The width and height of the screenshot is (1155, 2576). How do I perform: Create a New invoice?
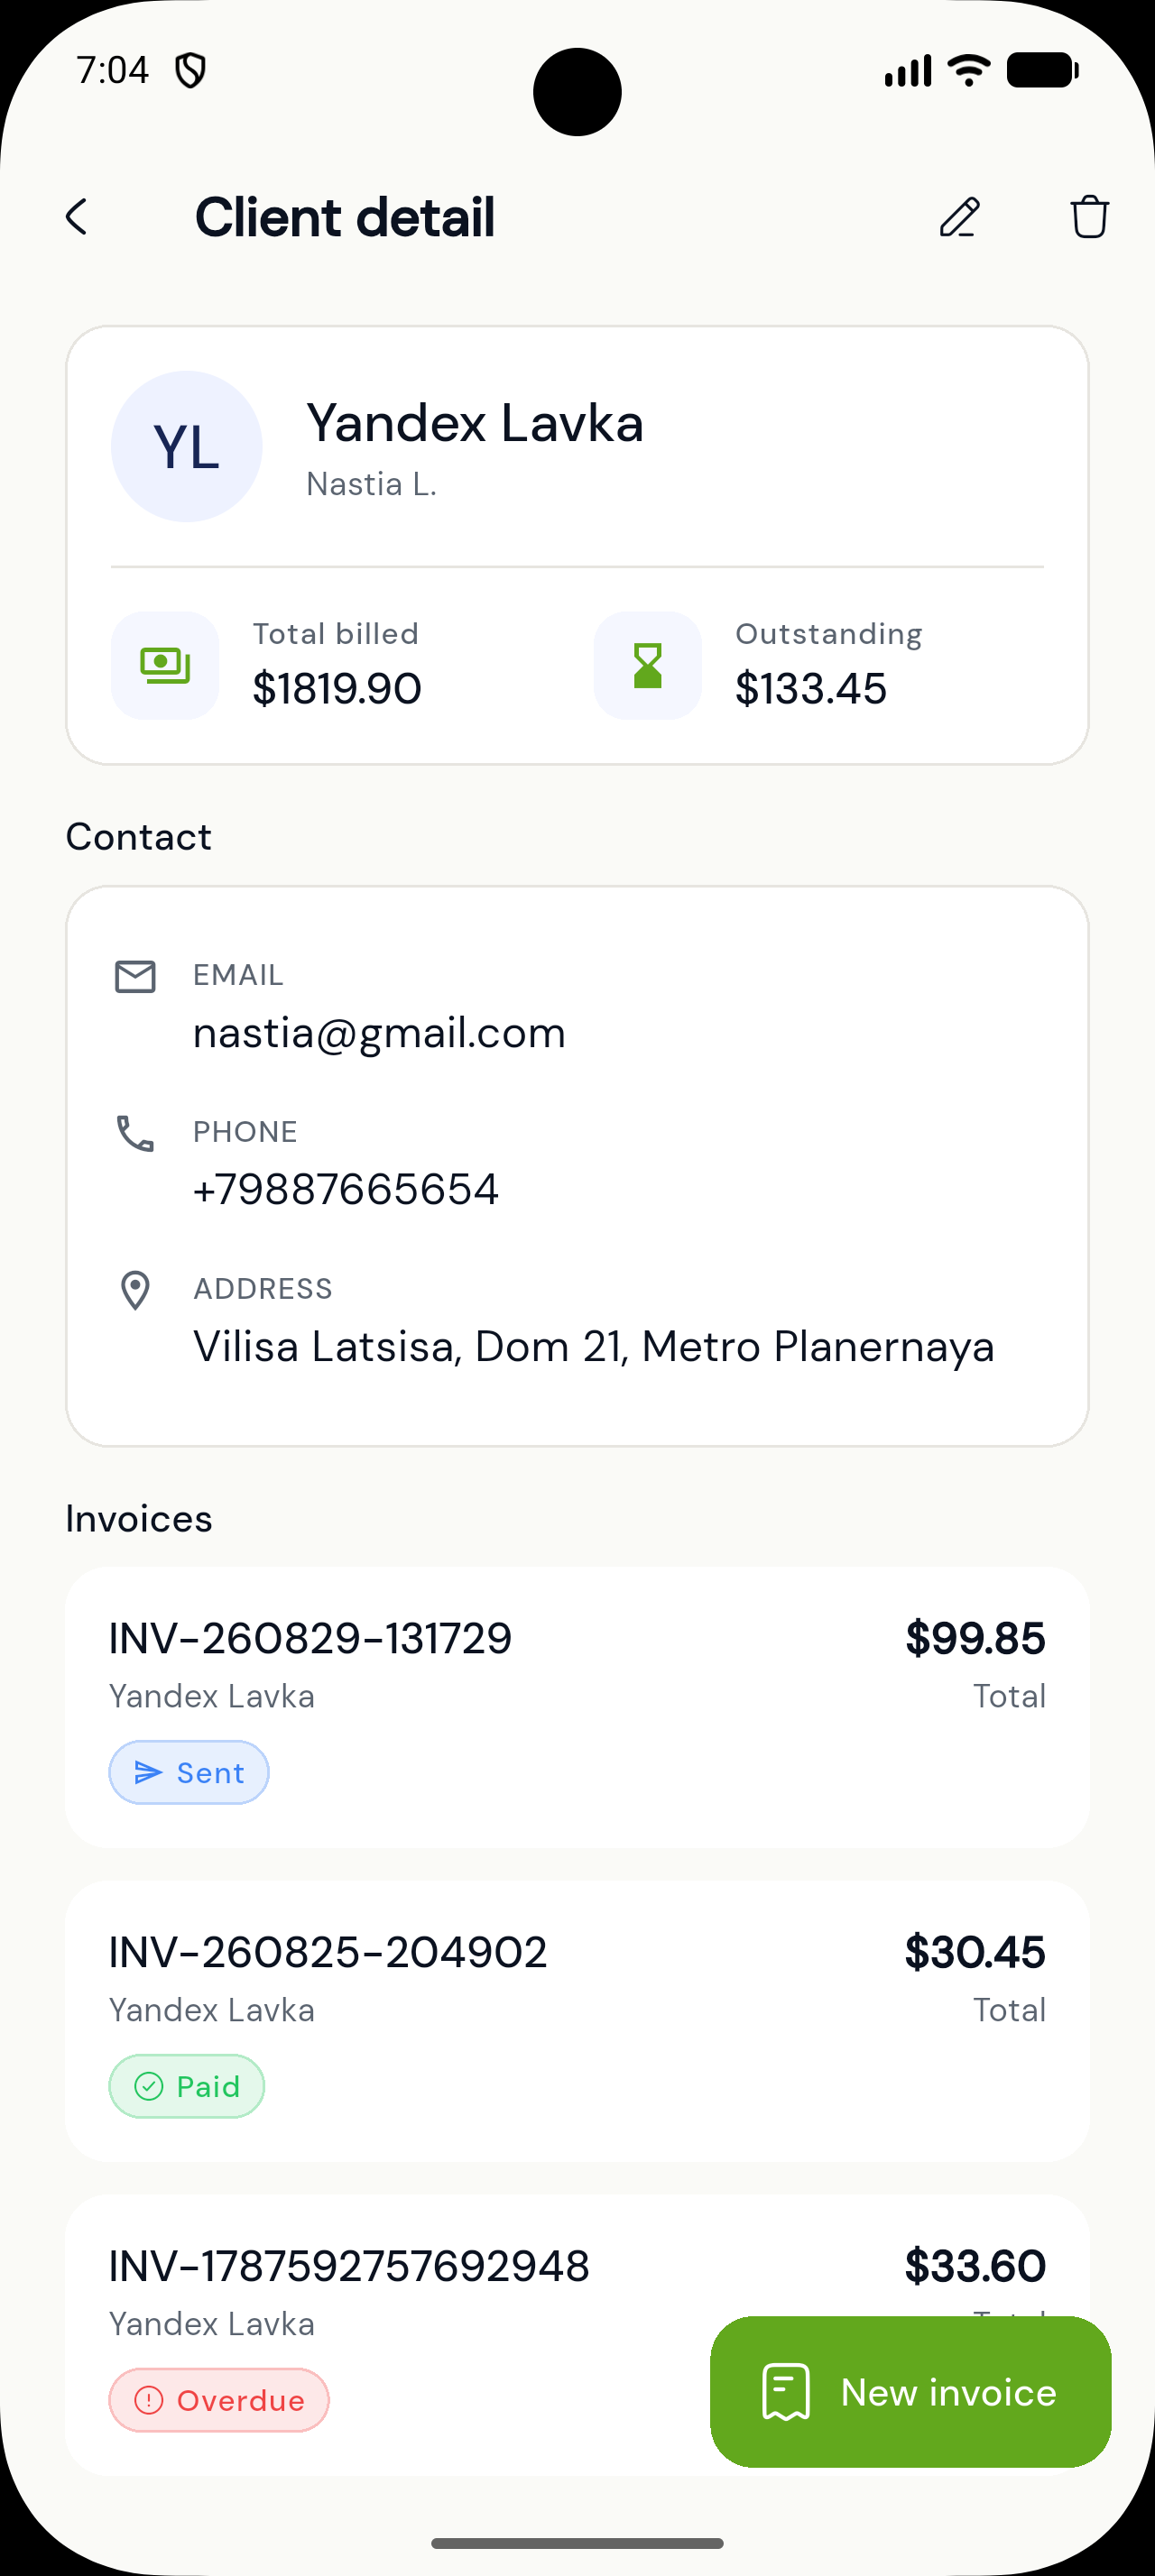pos(911,2392)
